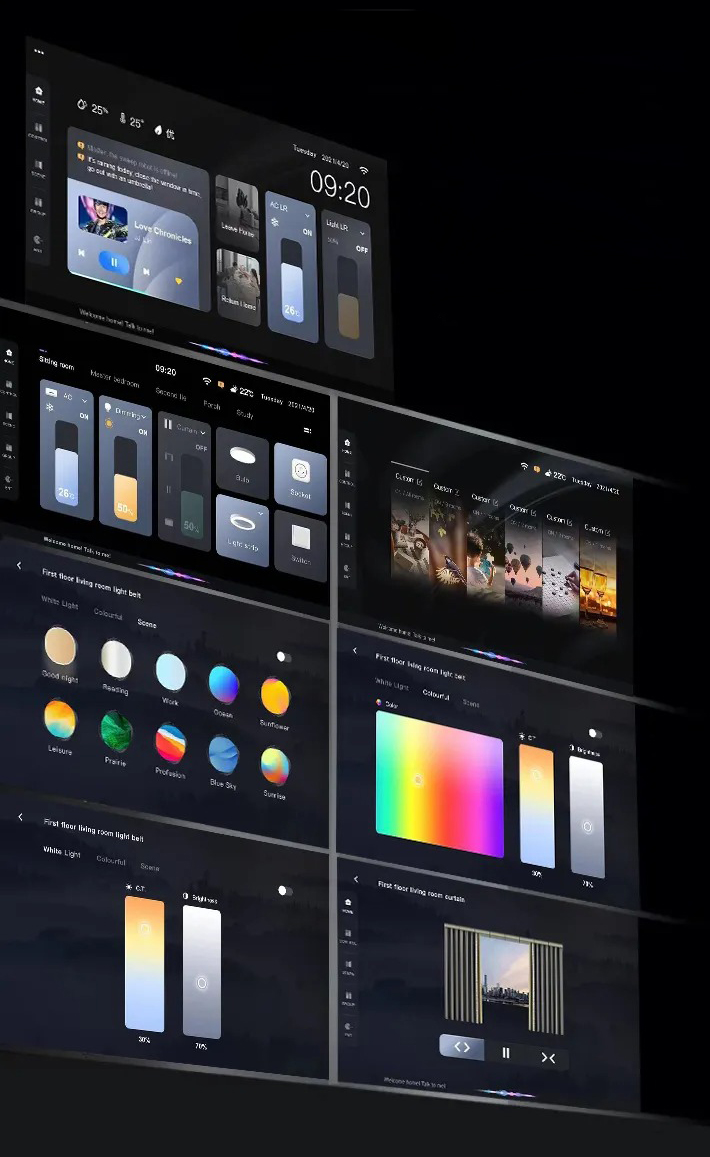710x1157 pixels.
Task: Pause the Love Chronicles track
Action: 114,262
